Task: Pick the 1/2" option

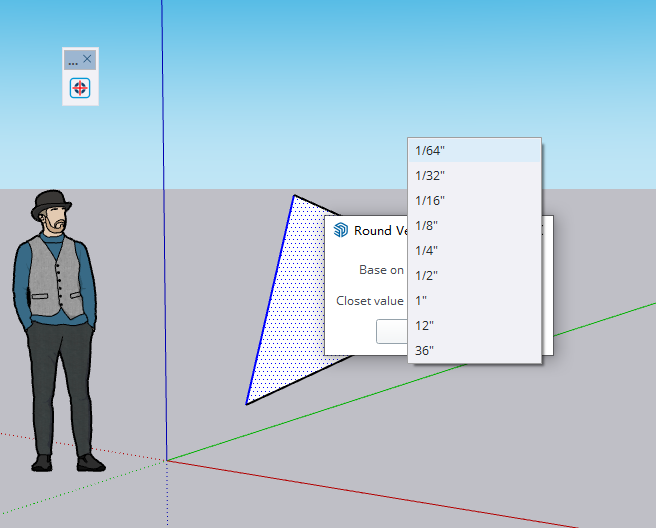Action: tap(474, 276)
